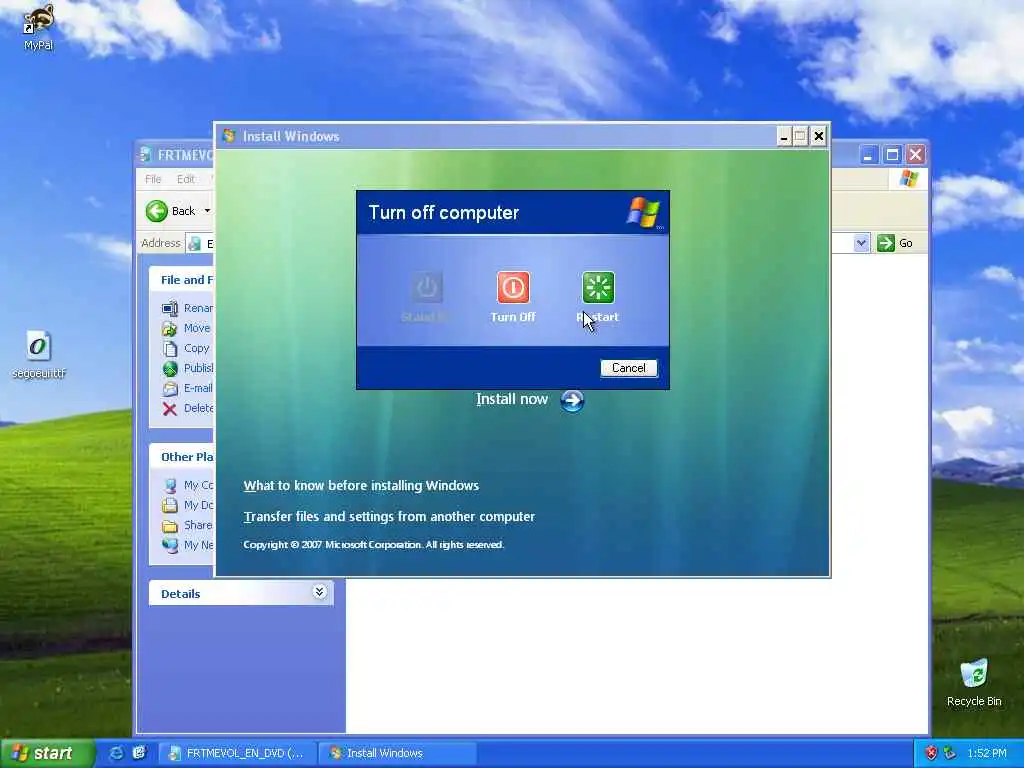Click the My Computer icon in Other Places

coord(170,485)
